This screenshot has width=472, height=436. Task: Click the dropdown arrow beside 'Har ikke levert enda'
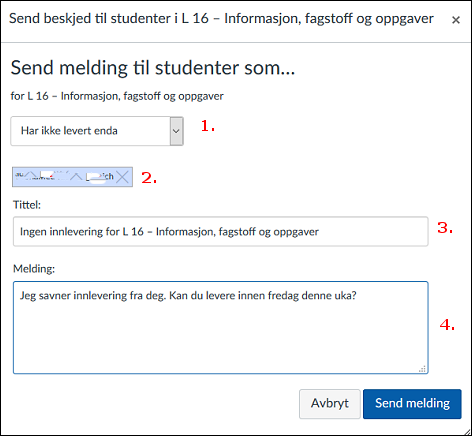(x=176, y=131)
